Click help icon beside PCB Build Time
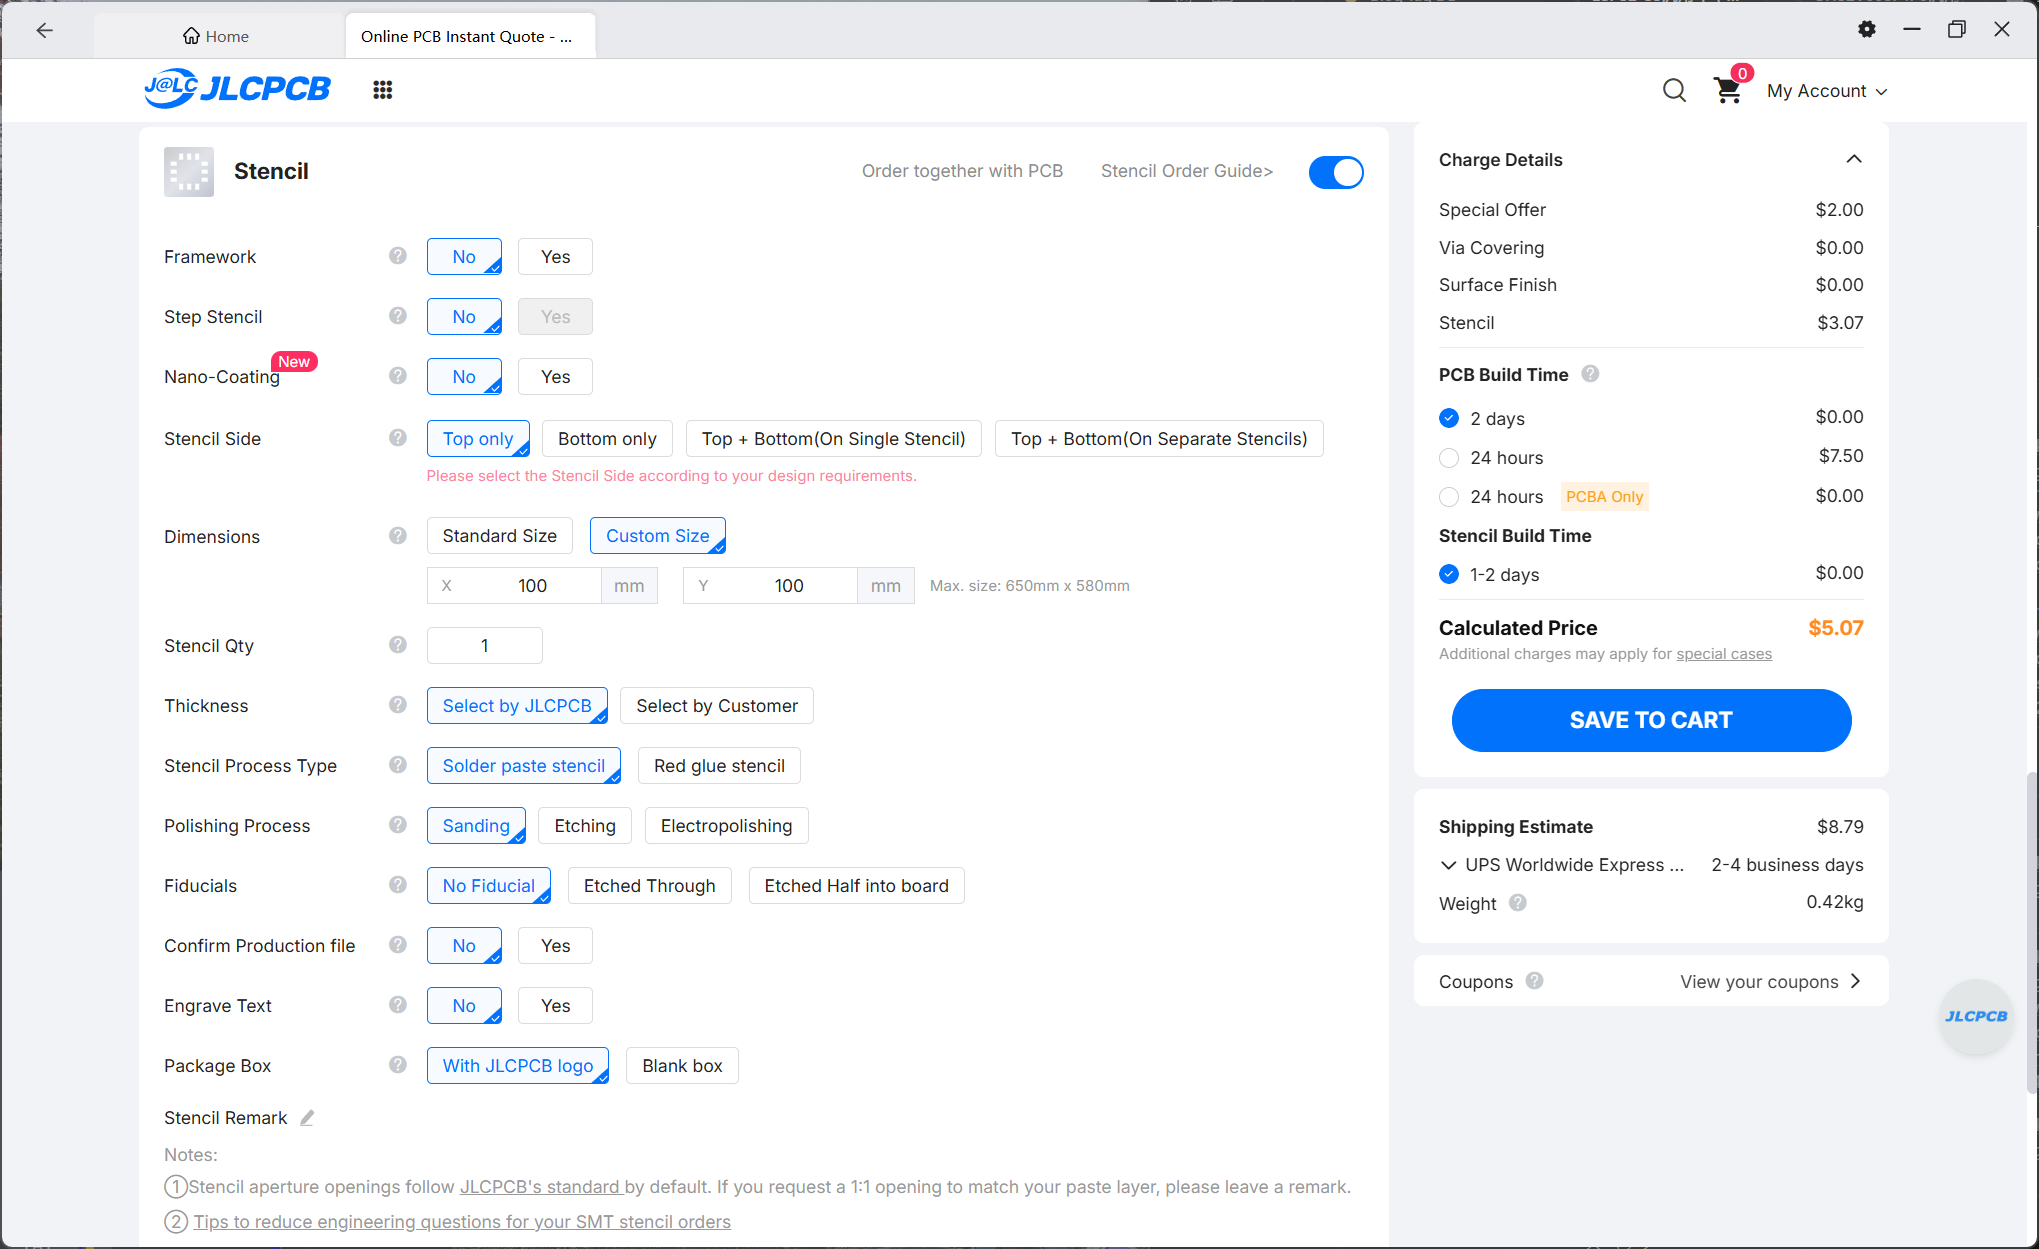Screen dimensions: 2039x1249 [1590, 374]
